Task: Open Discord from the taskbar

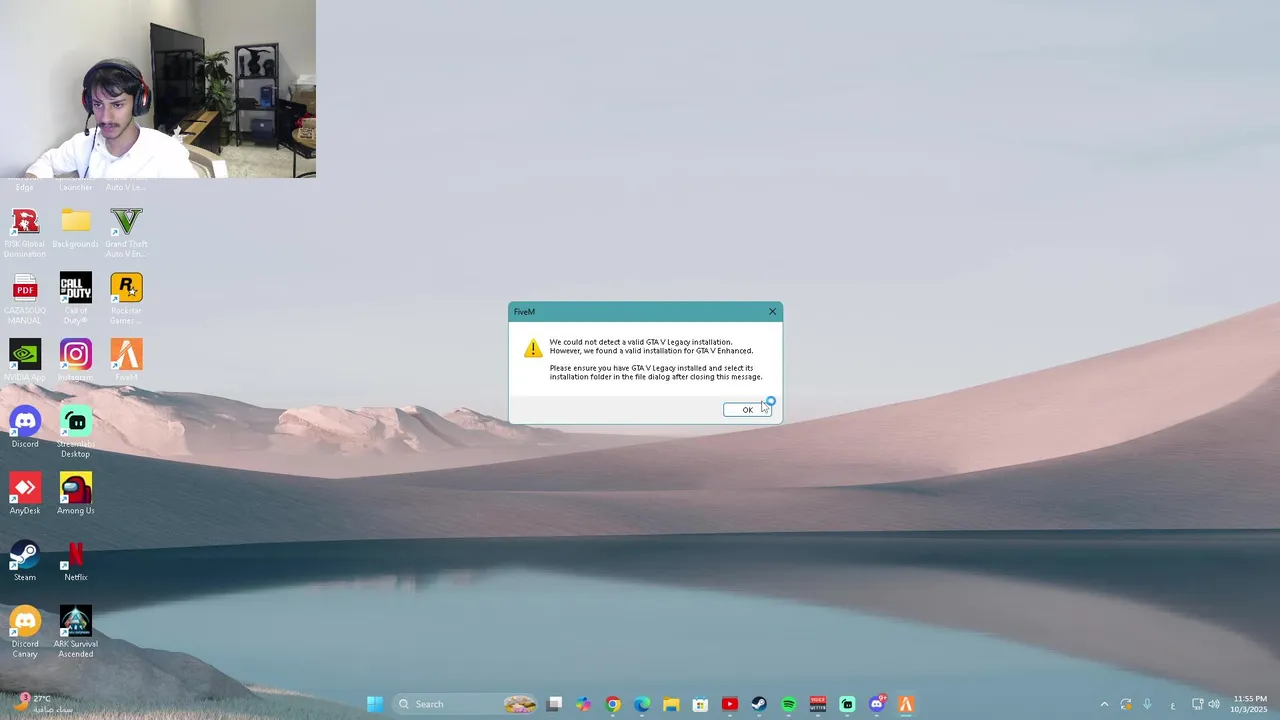Action: 877,704
